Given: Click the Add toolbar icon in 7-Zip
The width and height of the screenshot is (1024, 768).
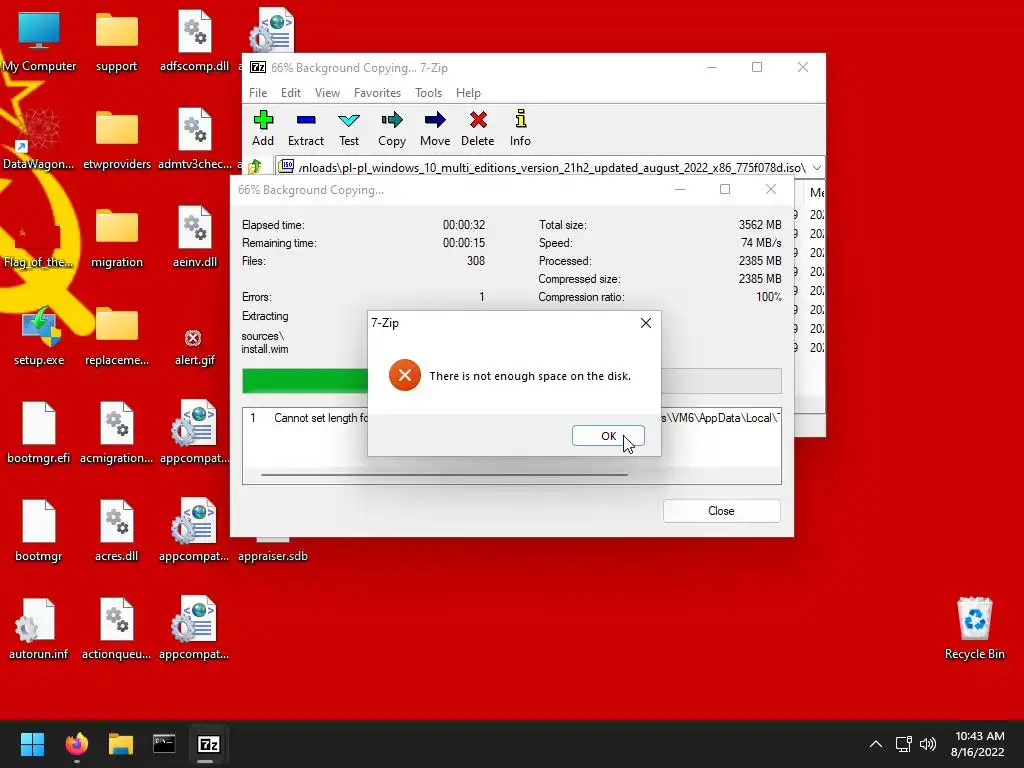Looking at the screenshot, I should click(x=263, y=129).
